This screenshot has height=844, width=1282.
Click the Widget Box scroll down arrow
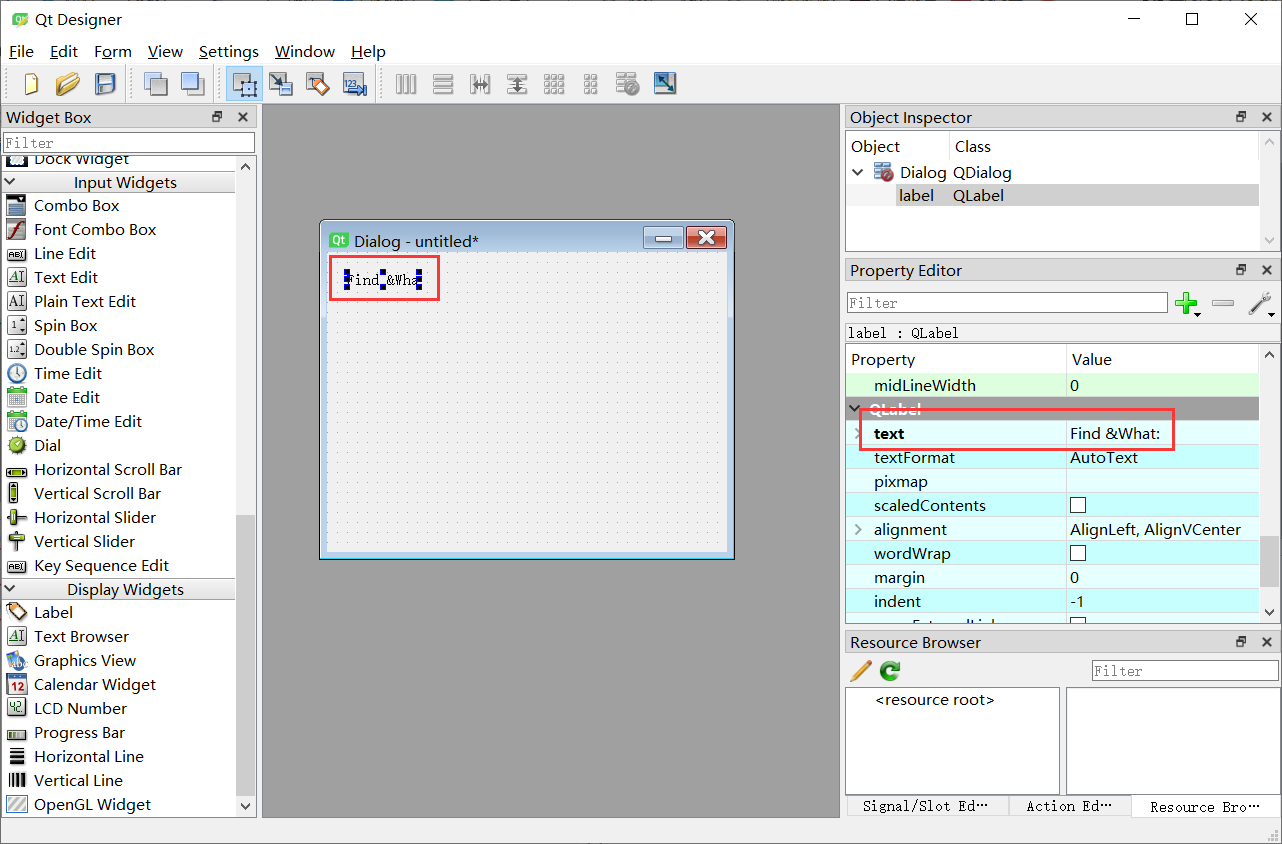[x=246, y=805]
